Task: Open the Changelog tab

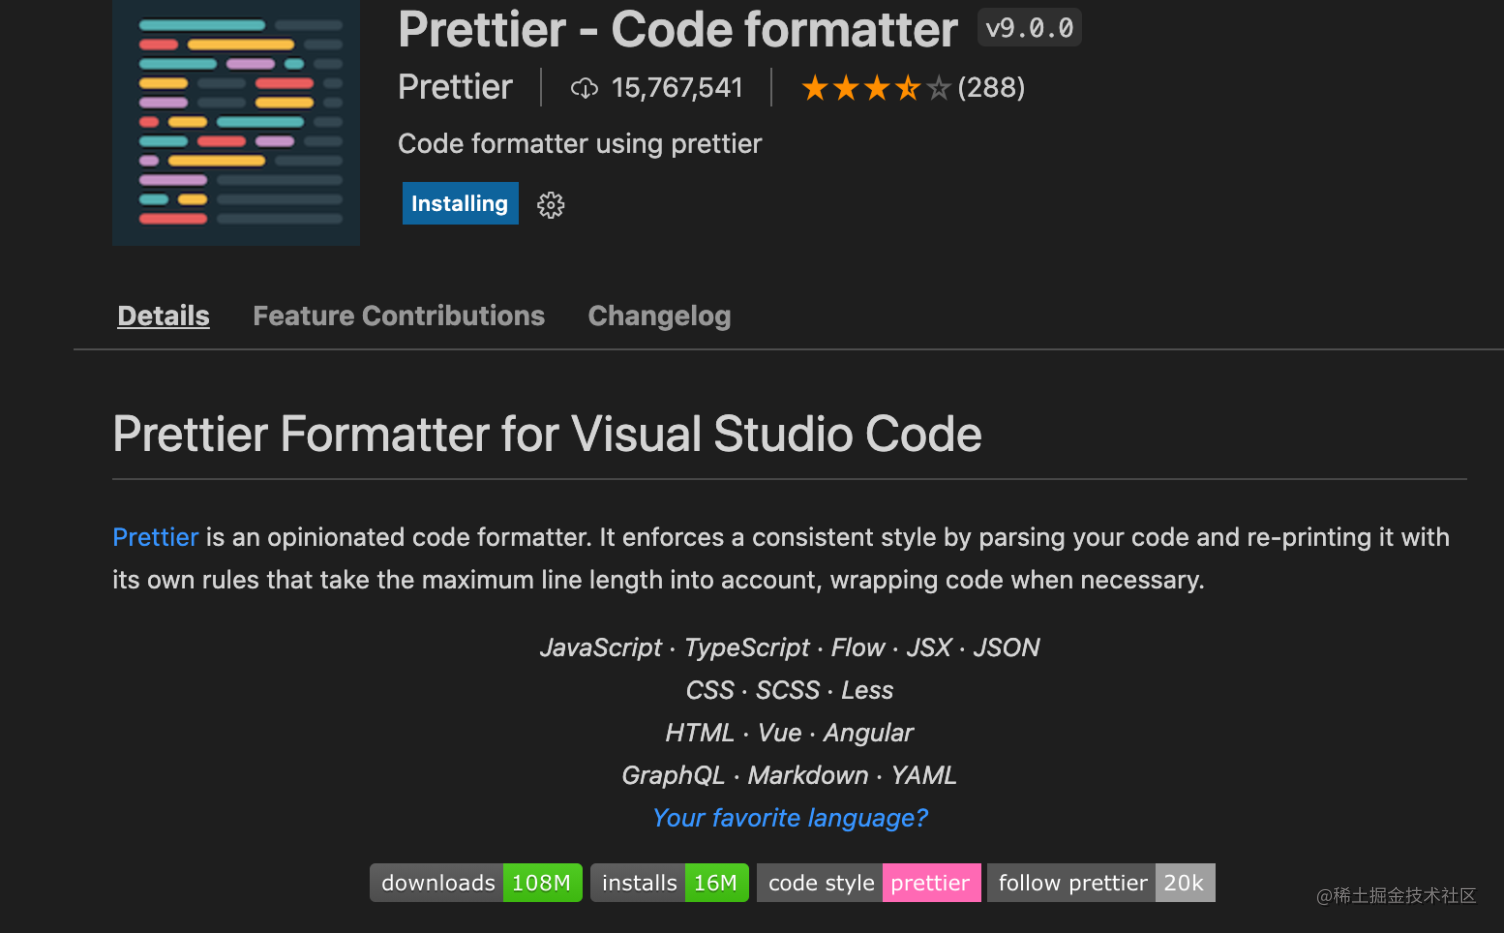Action: (659, 315)
